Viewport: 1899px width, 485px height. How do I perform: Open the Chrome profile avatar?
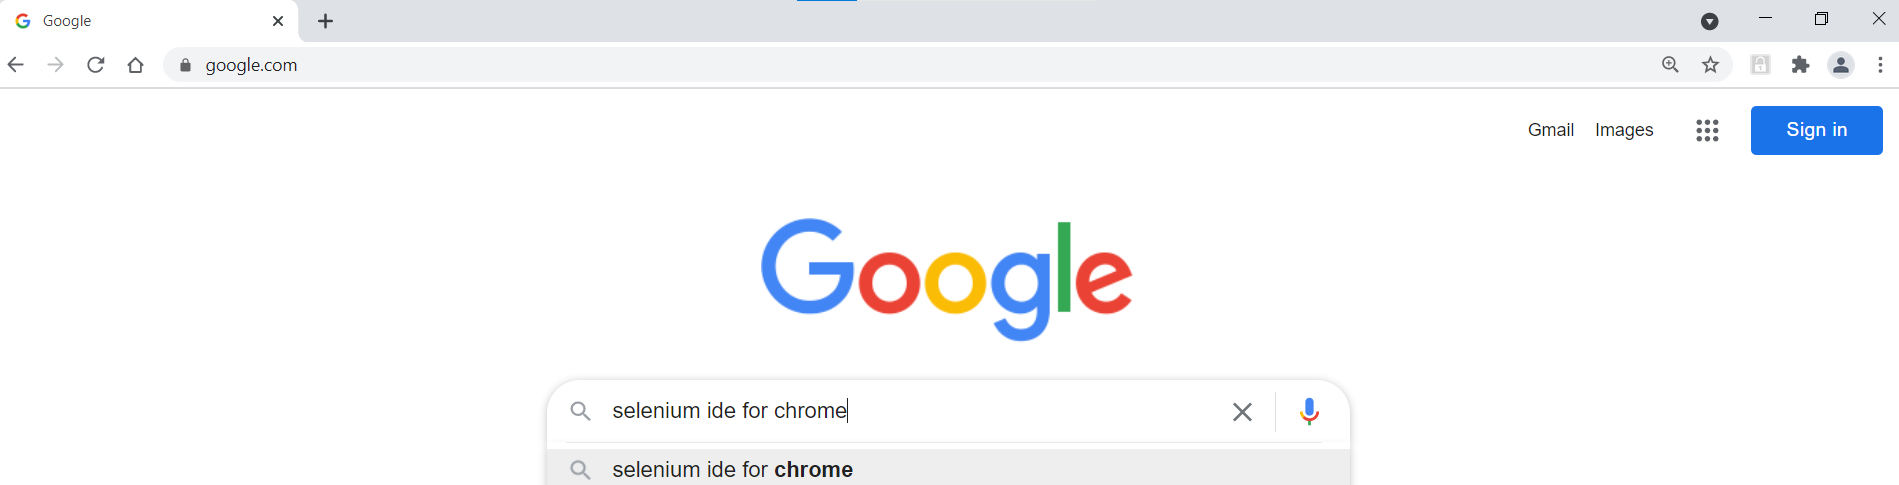point(1841,65)
